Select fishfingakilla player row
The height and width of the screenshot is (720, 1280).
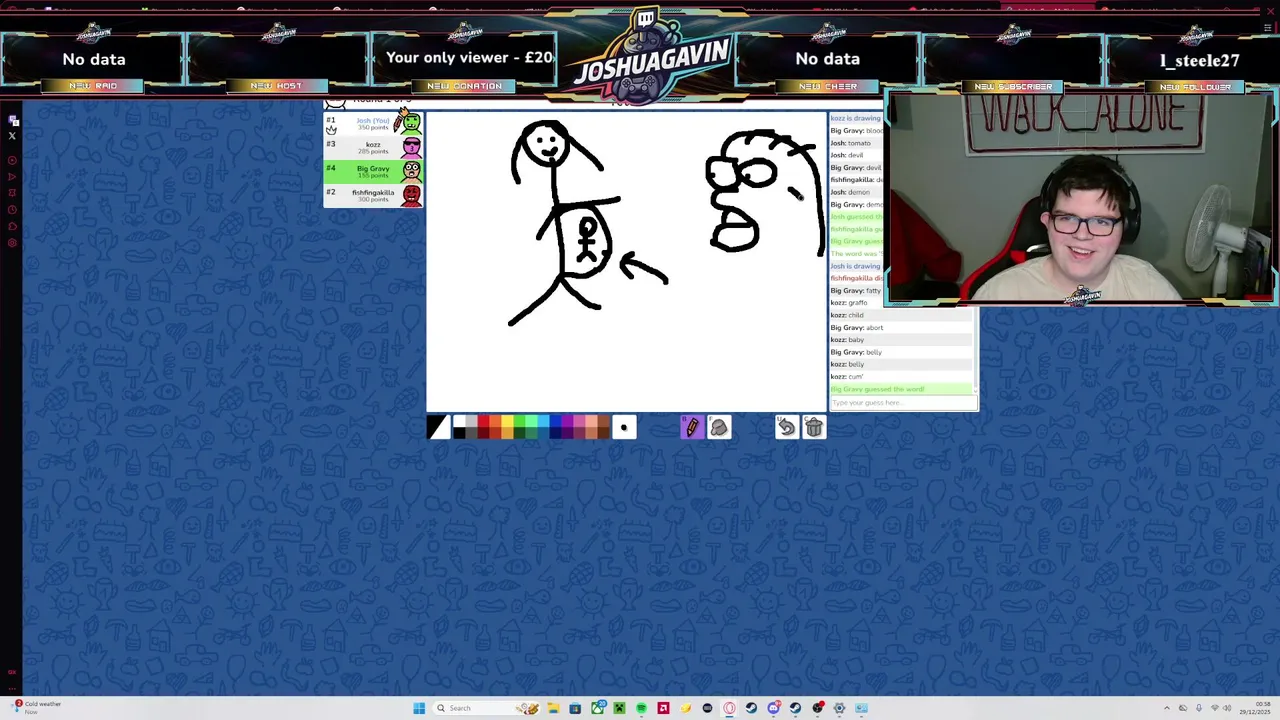click(x=373, y=195)
